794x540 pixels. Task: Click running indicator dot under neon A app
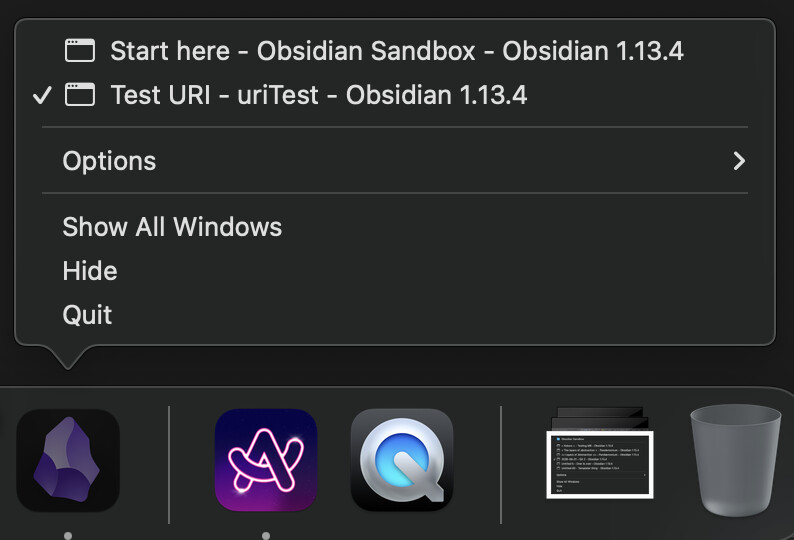[266, 535]
